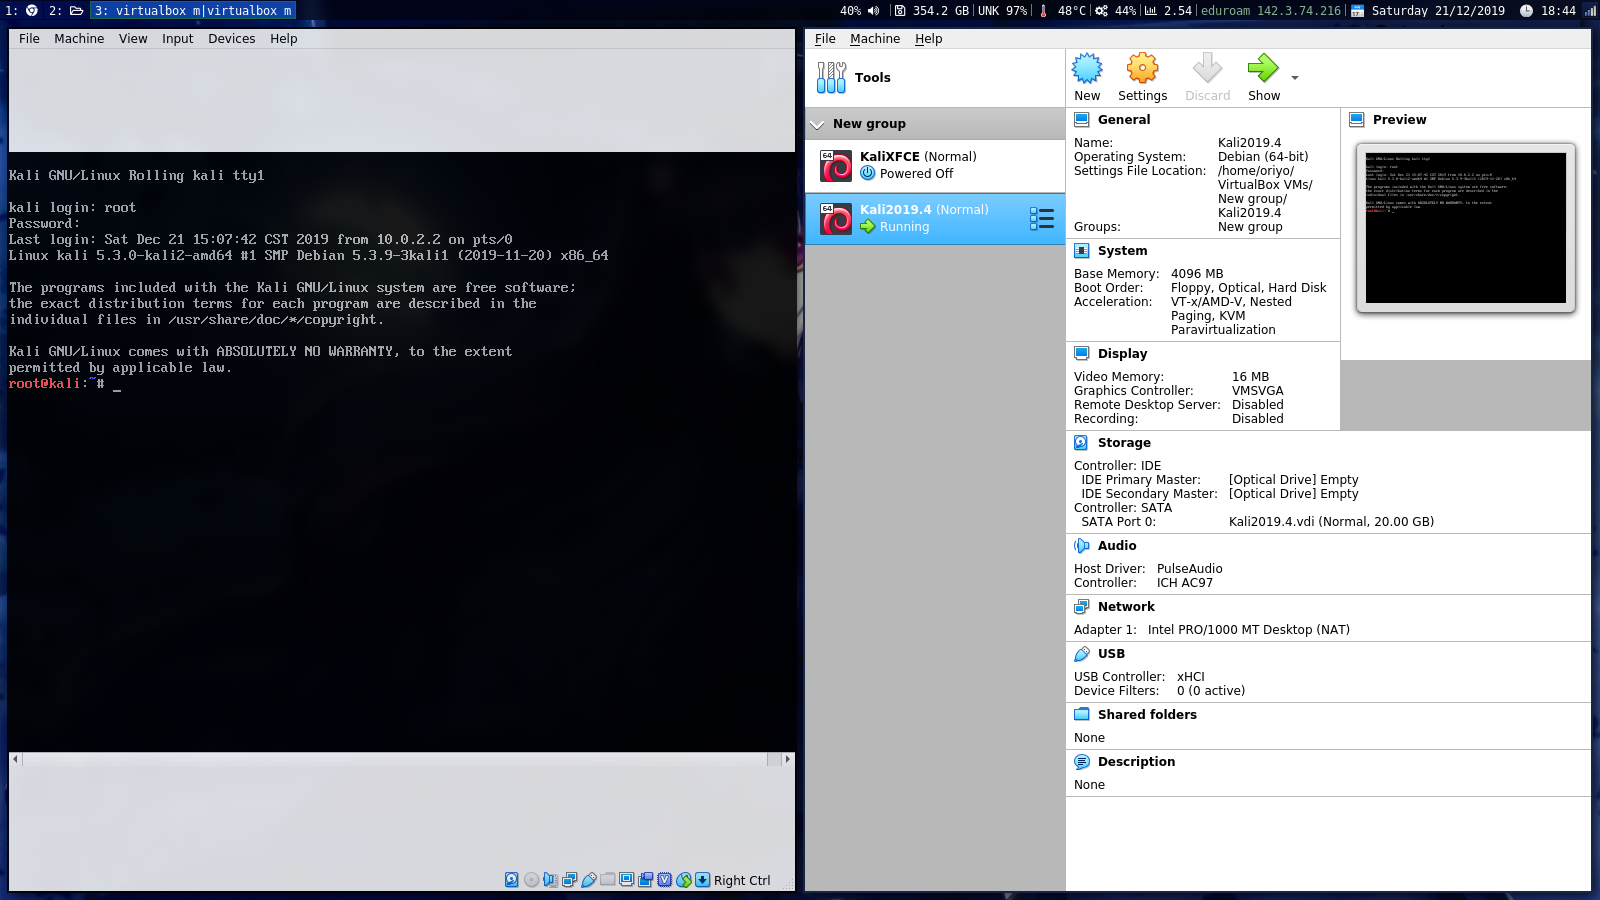Screen dimensions: 1600x900
Task: Click the Display section header
Action: (x=1122, y=354)
